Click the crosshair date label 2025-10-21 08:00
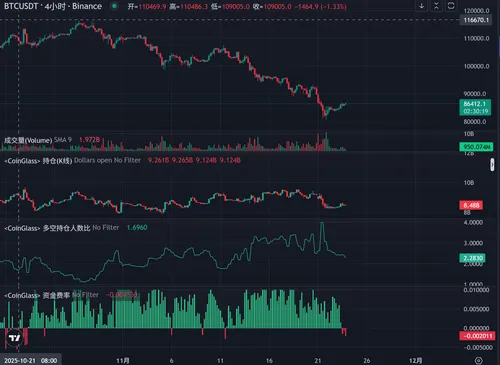Image resolution: width=500 pixels, height=365 pixels. [30, 360]
